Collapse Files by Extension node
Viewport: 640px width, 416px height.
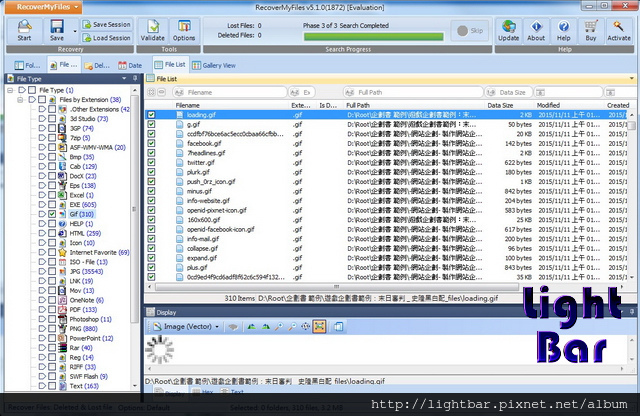point(20,100)
